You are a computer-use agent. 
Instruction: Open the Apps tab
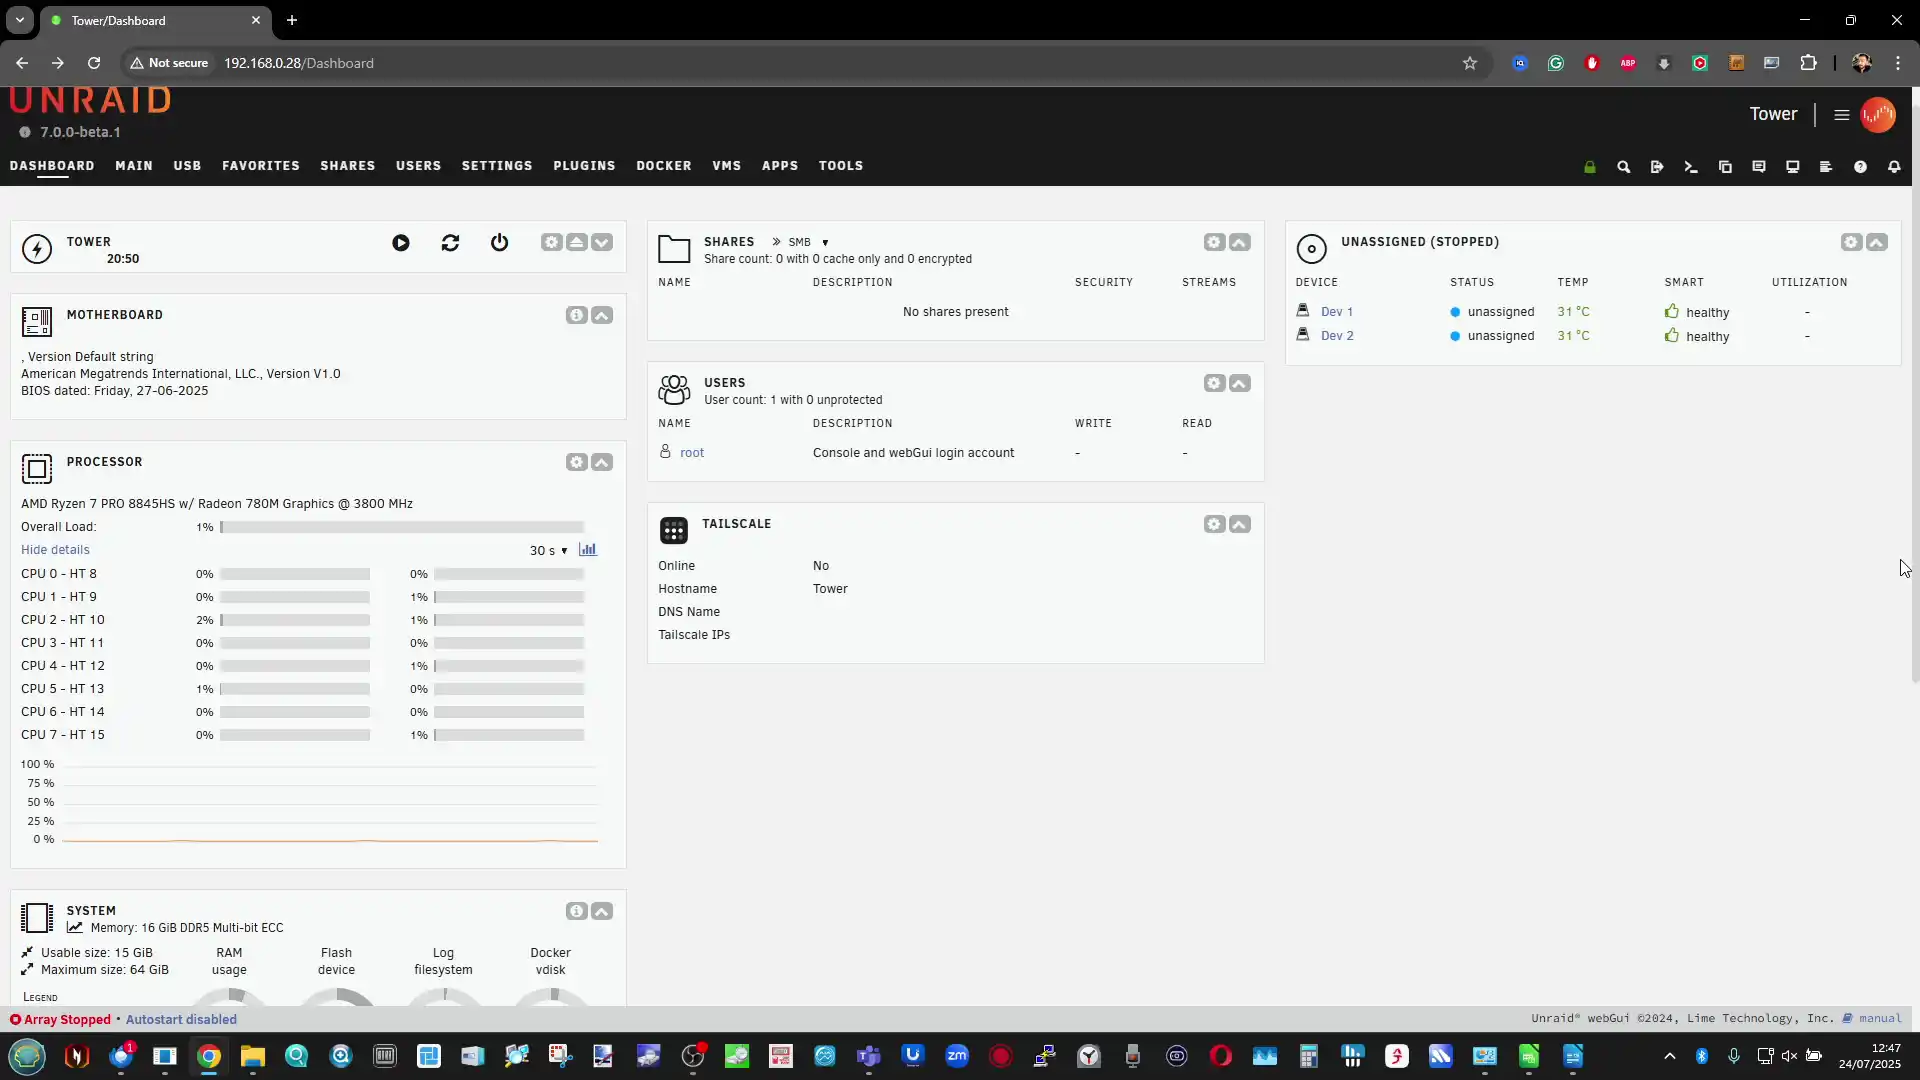coord(780,166)
